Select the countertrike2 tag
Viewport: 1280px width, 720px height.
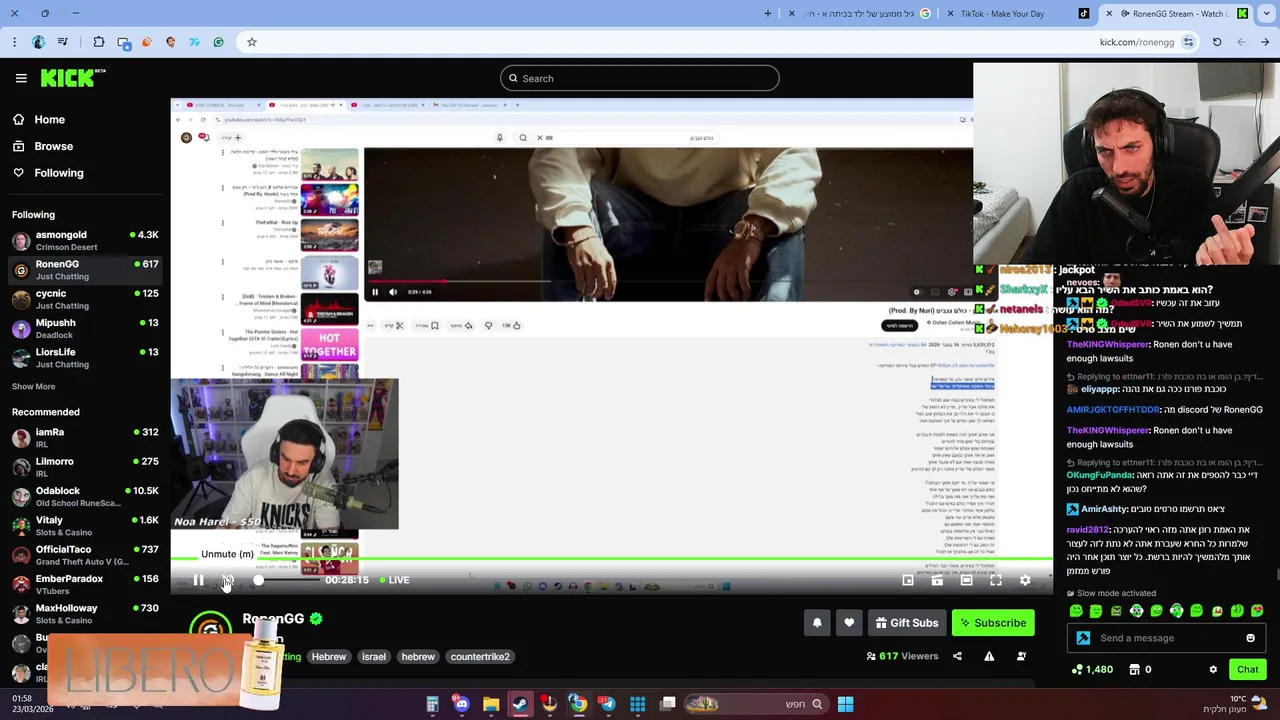480,657
